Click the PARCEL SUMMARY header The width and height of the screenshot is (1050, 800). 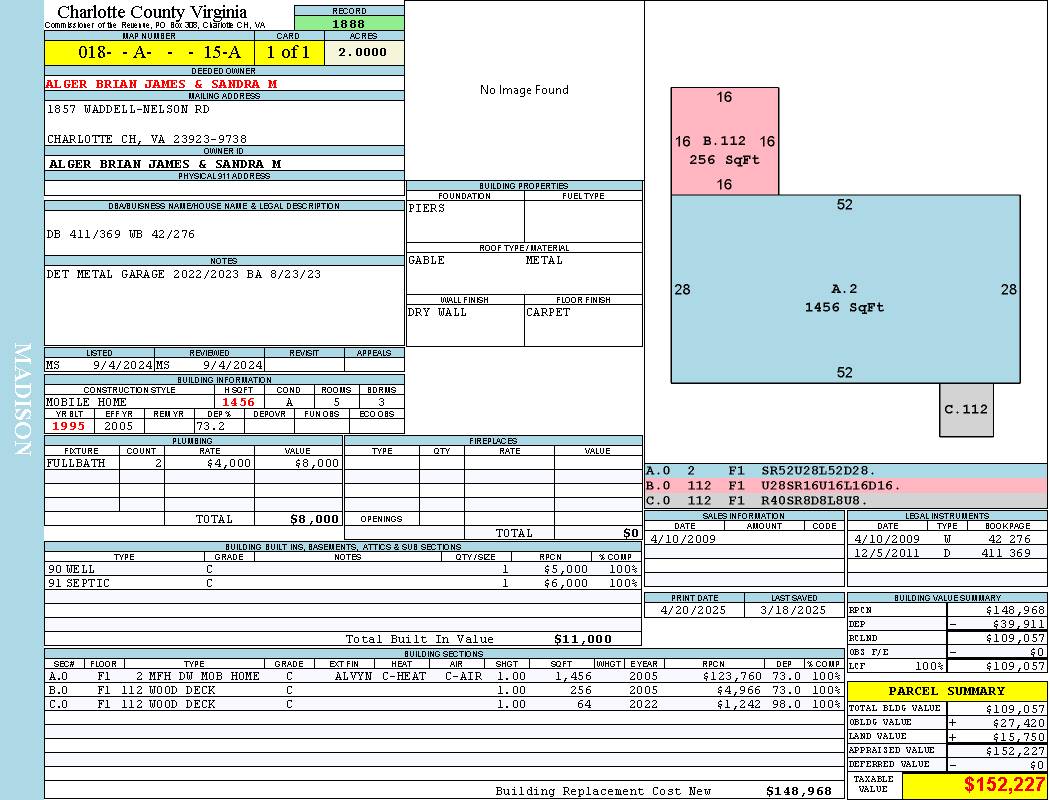click(946, 691)
